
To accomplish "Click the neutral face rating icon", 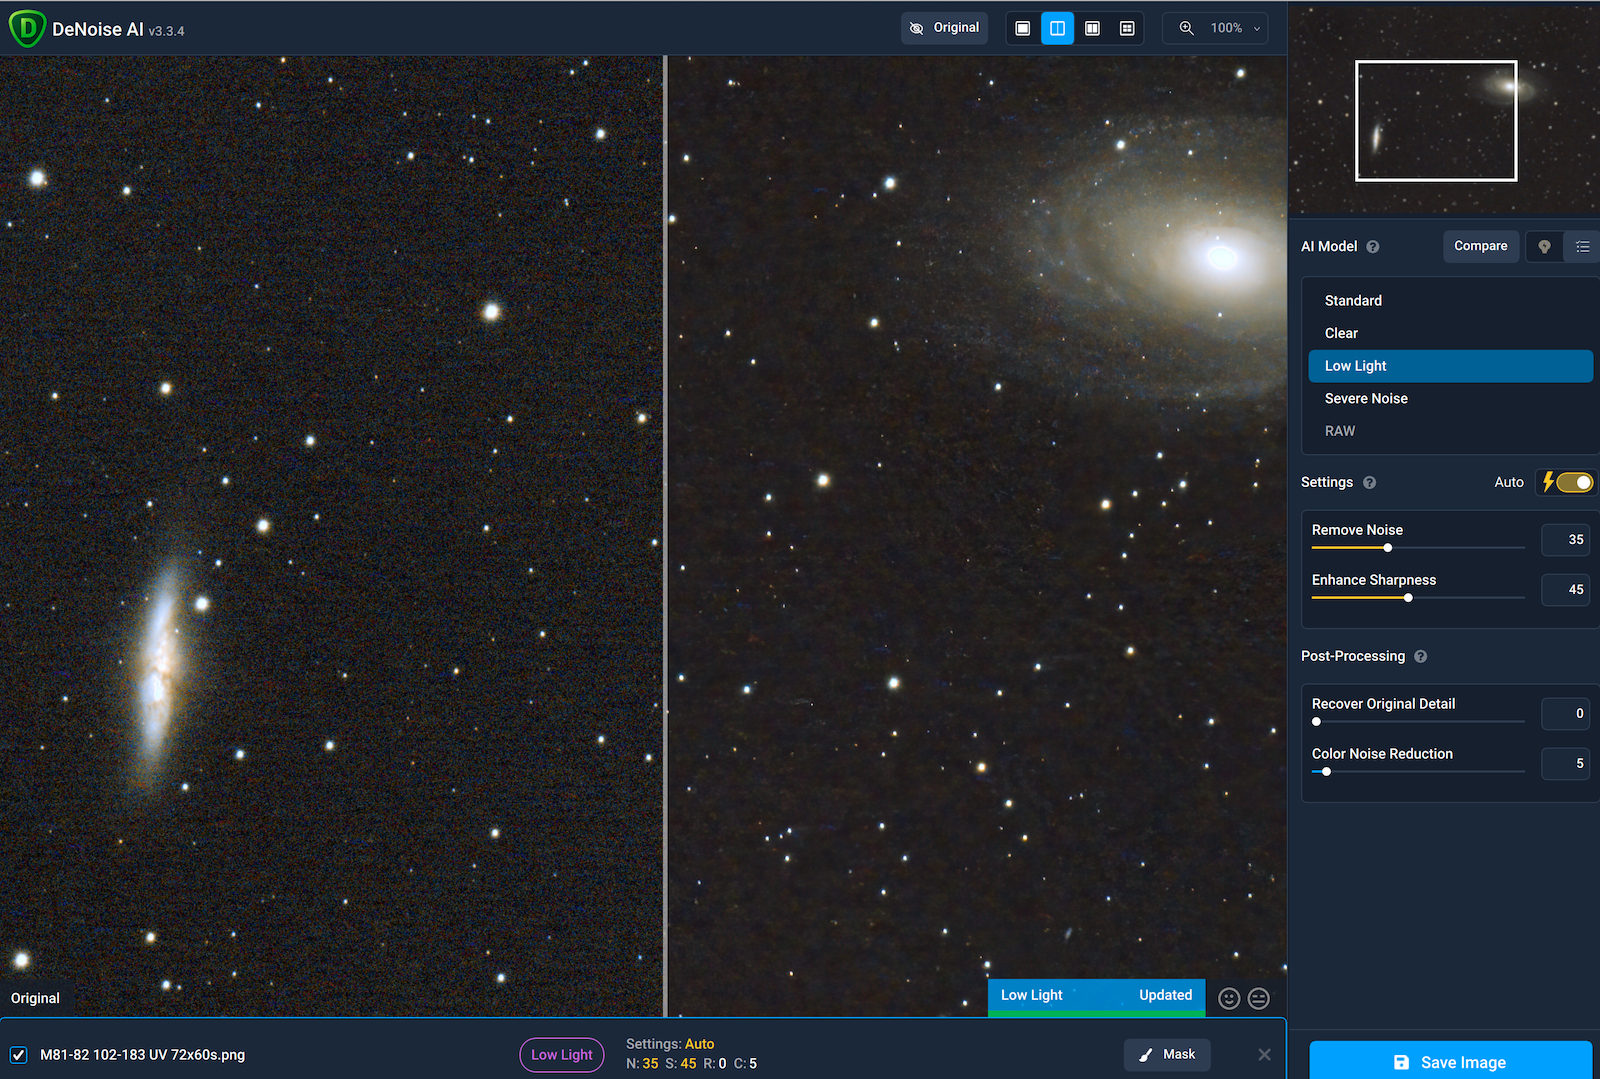I will click(1259, 998).
